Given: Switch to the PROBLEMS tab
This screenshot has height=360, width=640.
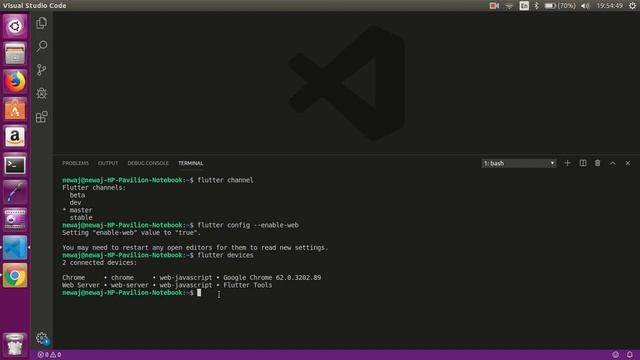Looking at the screenshot, I should [76, 163].
